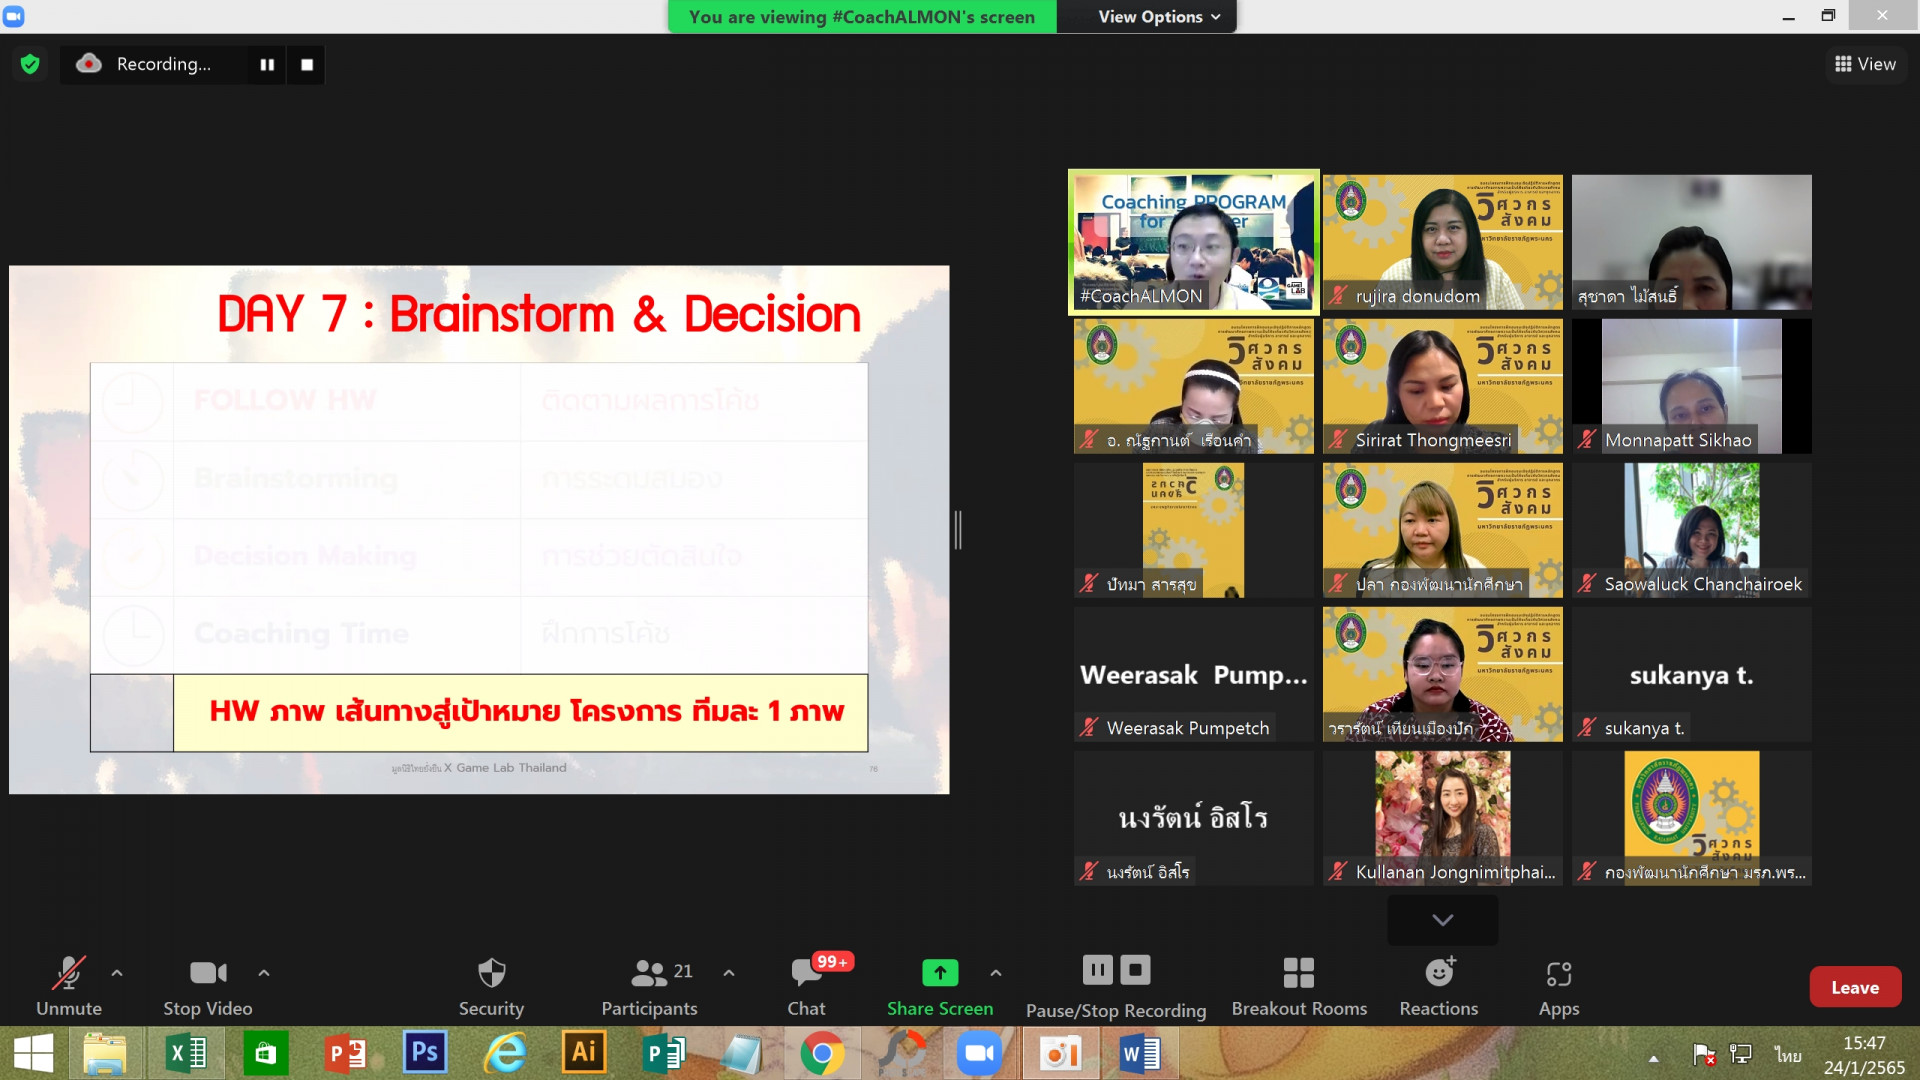1920x1080 pixels.
Task: Pause the recording in top bar
Action: pos(267,64)
